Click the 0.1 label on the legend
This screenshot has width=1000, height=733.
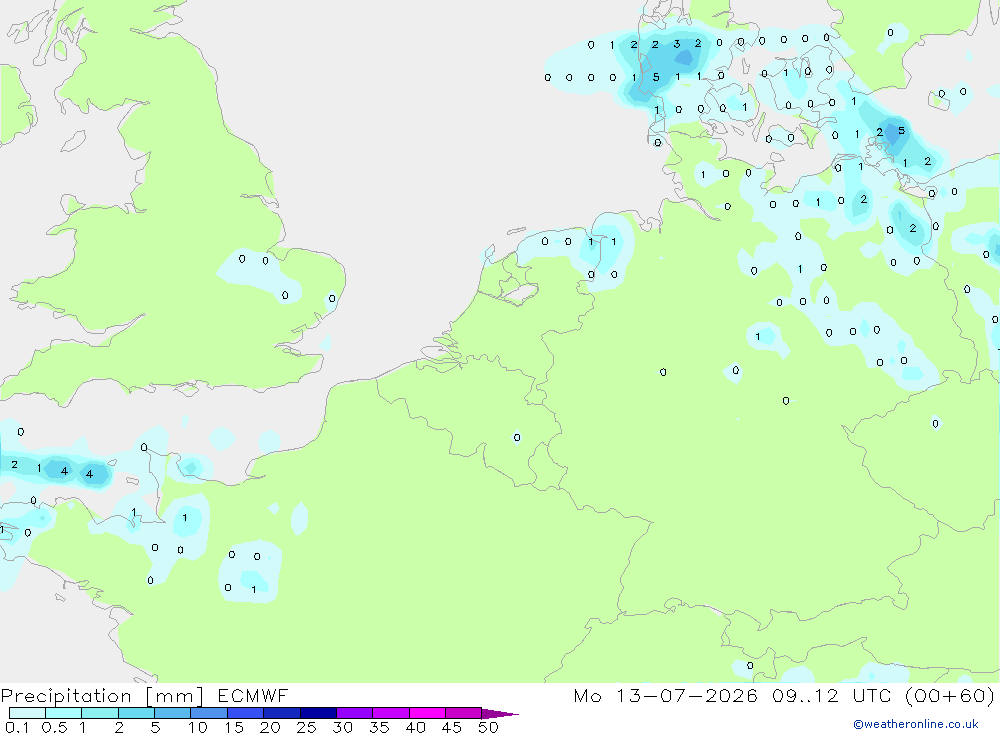tap(17, 727)
